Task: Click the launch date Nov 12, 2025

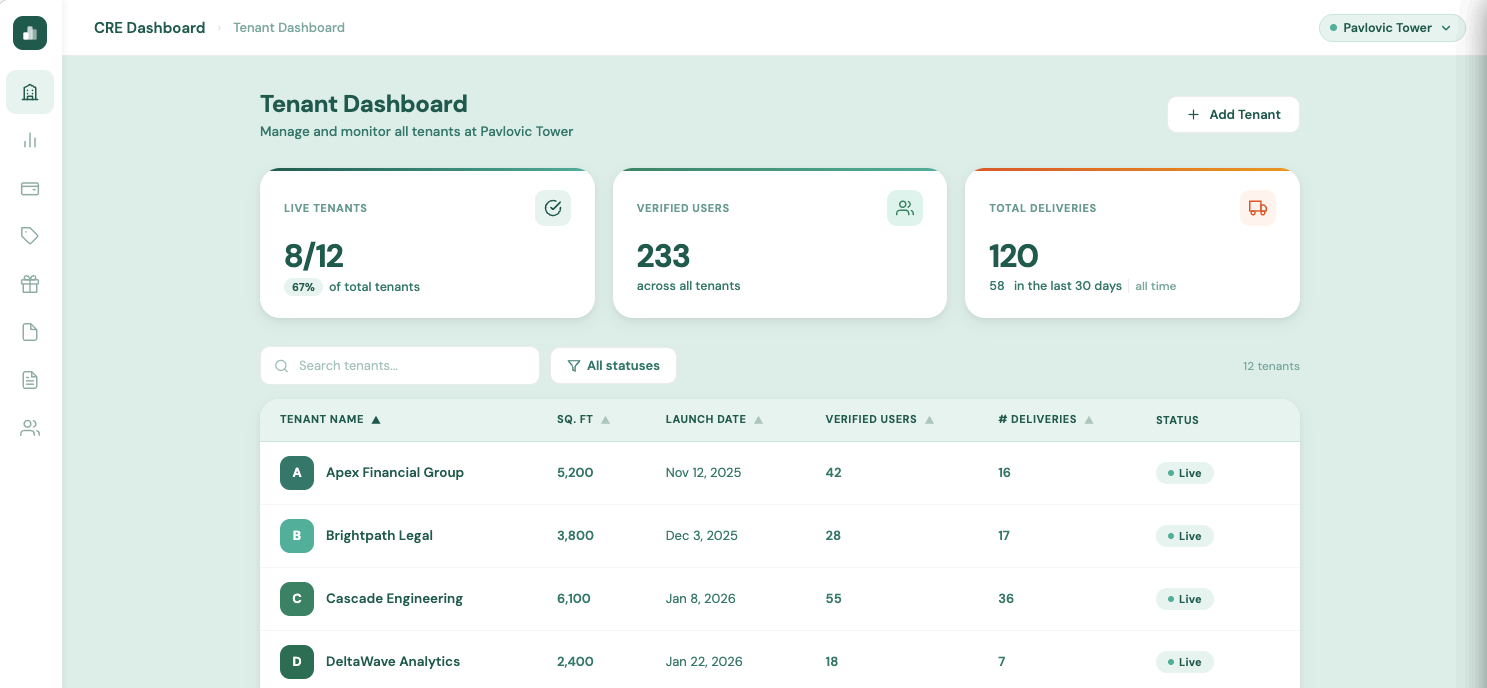Action: coord(703,473)
